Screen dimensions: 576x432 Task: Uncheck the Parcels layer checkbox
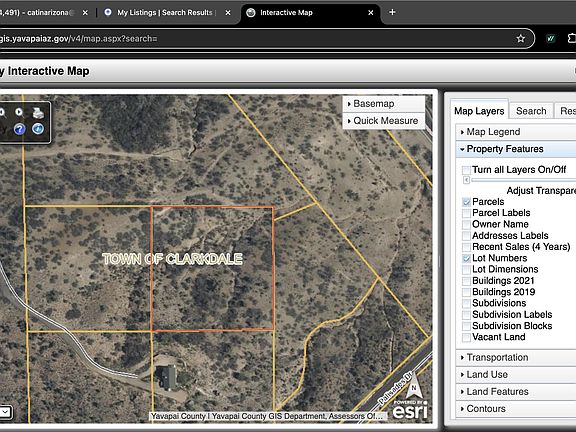466,202
